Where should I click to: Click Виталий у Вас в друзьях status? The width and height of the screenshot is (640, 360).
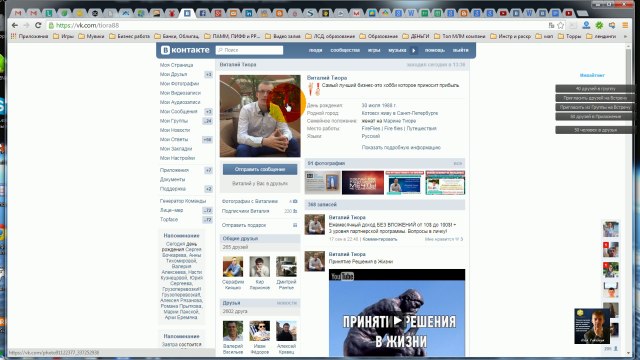click(260, 184)
